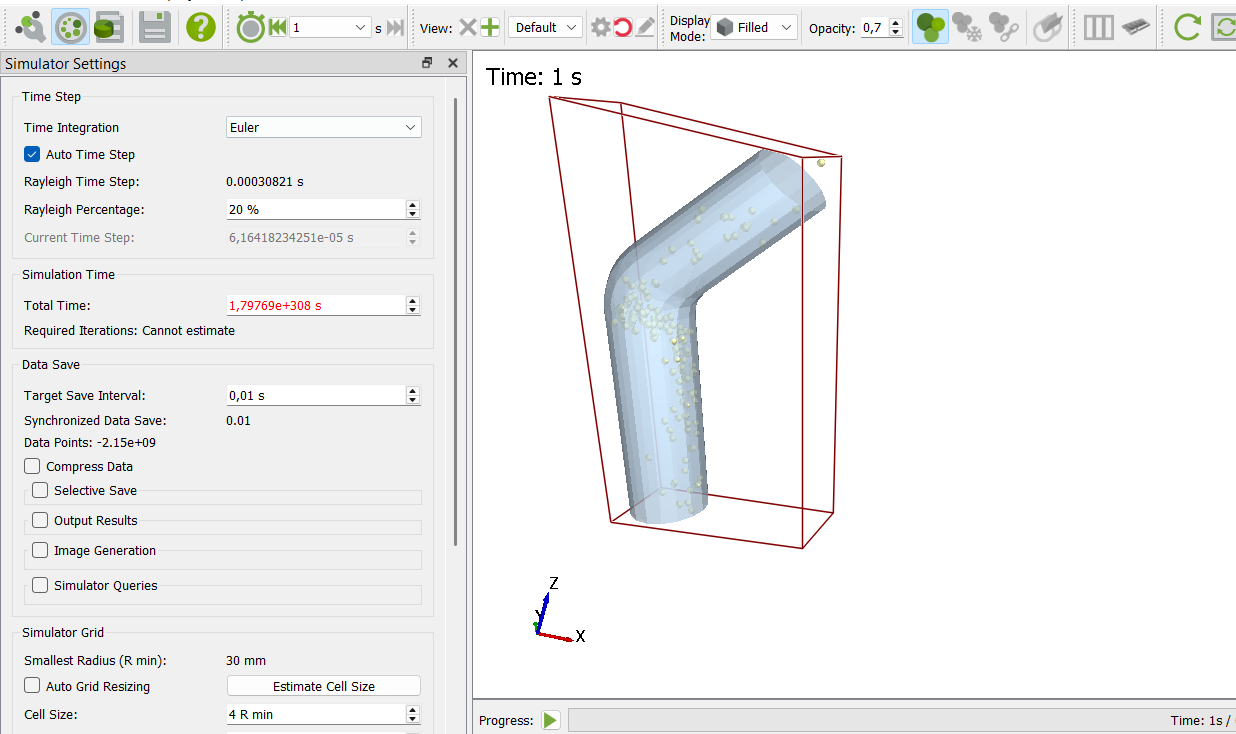The height and width of the screenshot is (734, 1236).
Task: Open the time value dropdown showing 1
Action: coord(331,28)
